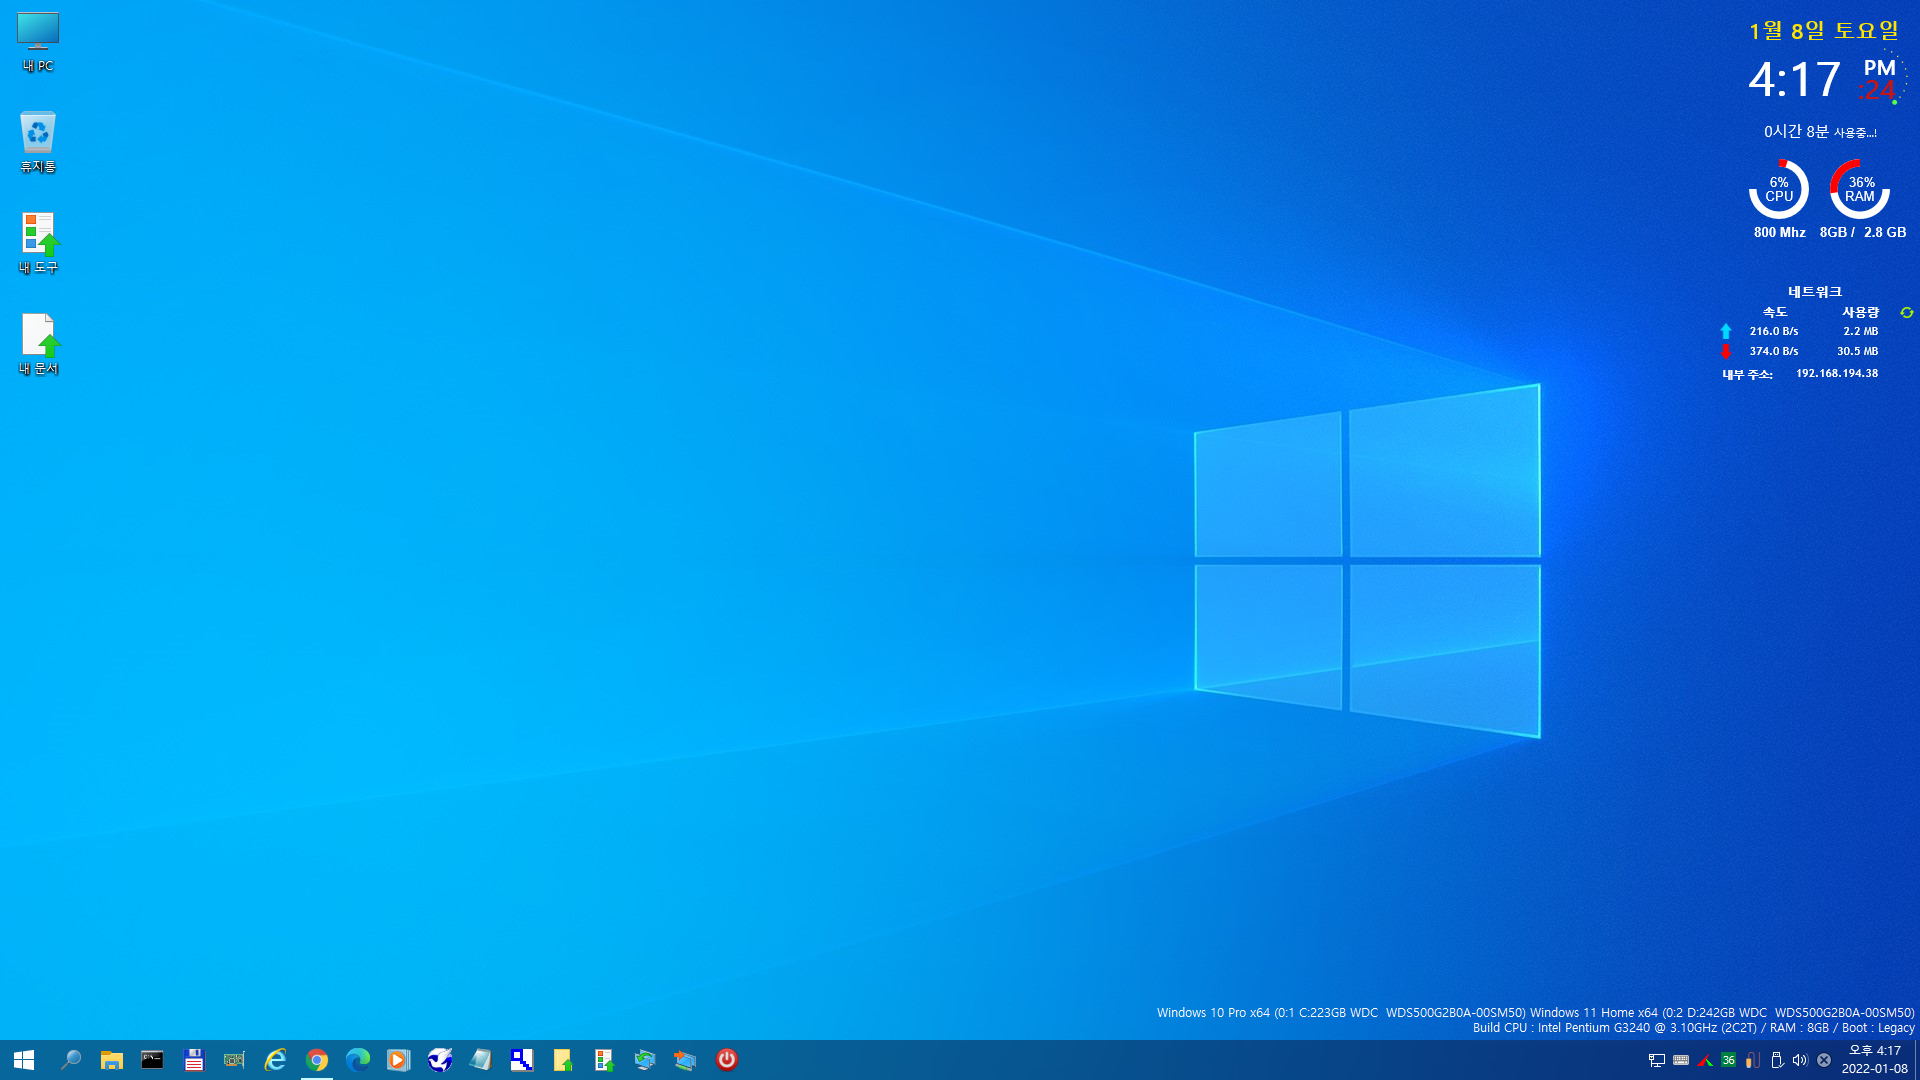Open the Windows Start menu
The width and height of the screenshot is (1920, 1080).
24,1060
